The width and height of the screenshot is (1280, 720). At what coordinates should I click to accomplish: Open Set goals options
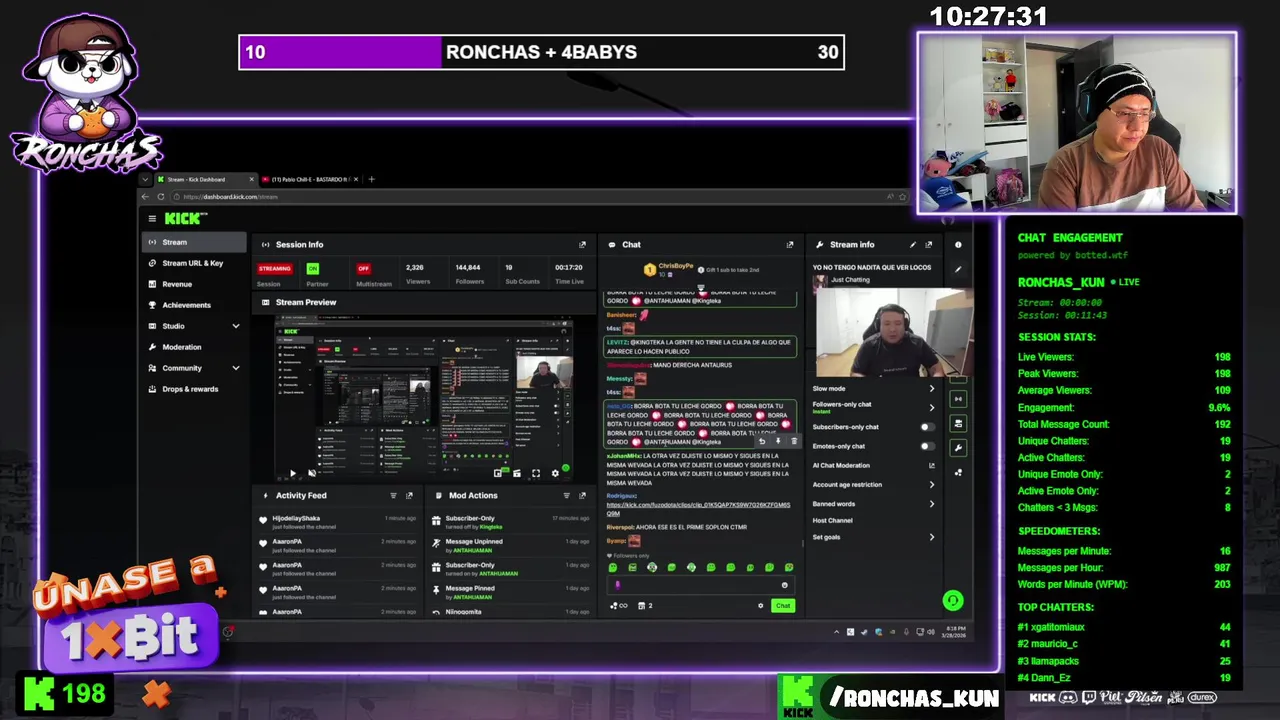[874, 537]
